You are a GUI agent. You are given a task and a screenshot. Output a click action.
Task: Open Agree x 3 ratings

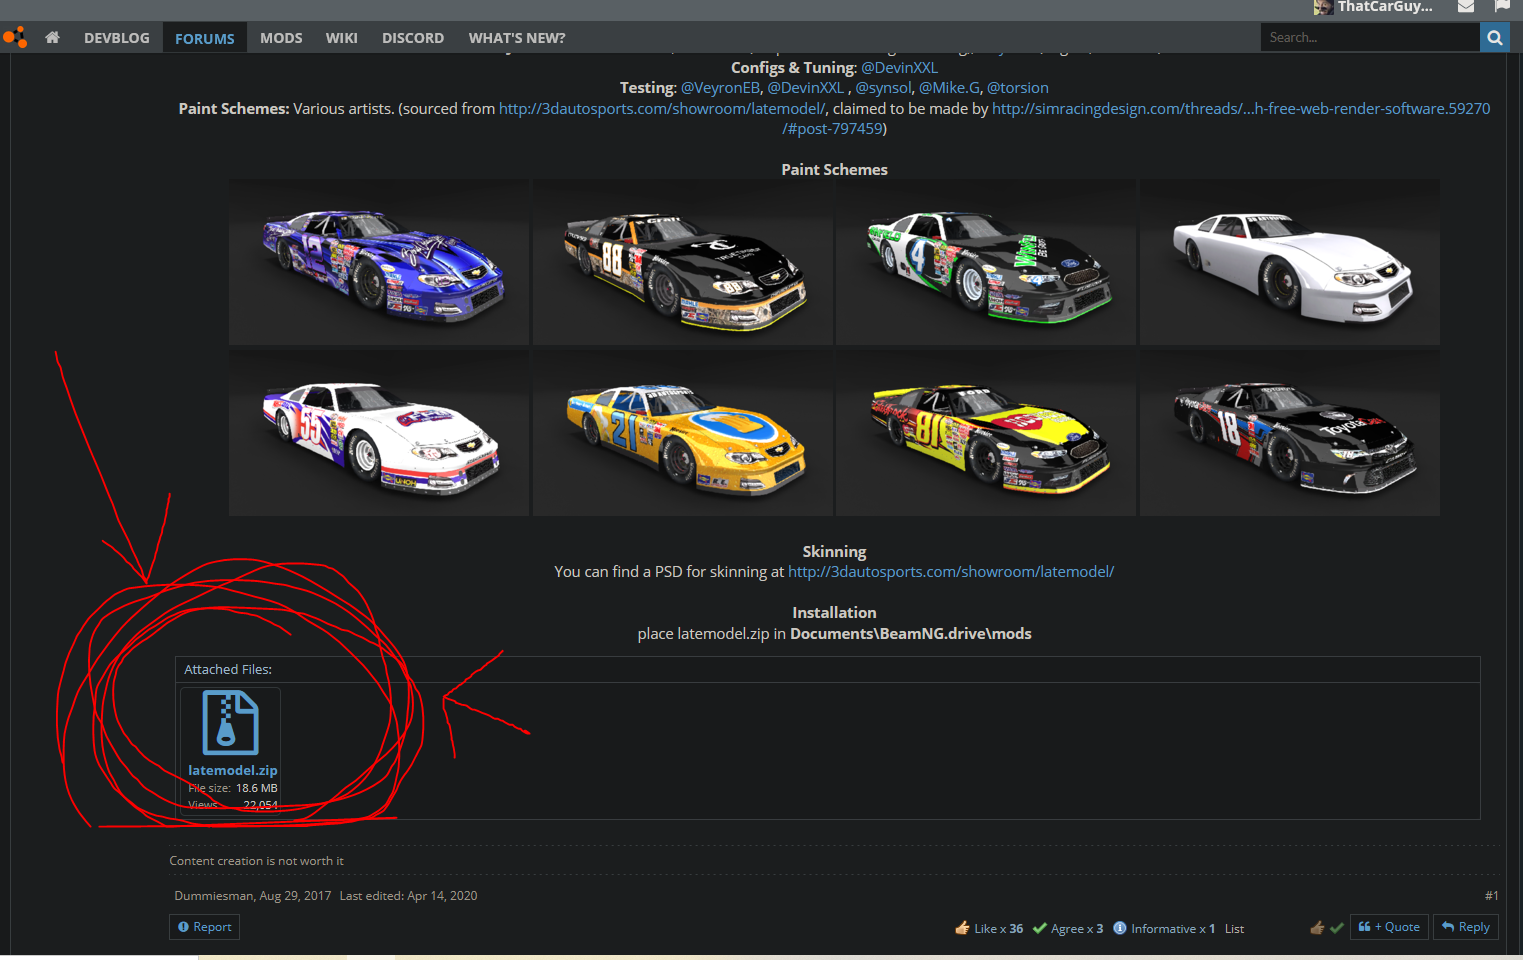coord(1068,928)
